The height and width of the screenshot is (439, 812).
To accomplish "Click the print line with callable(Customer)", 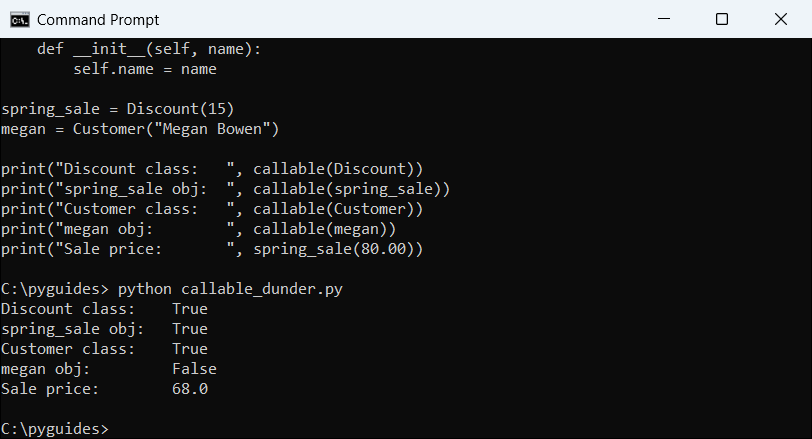I will pos(212,209).
